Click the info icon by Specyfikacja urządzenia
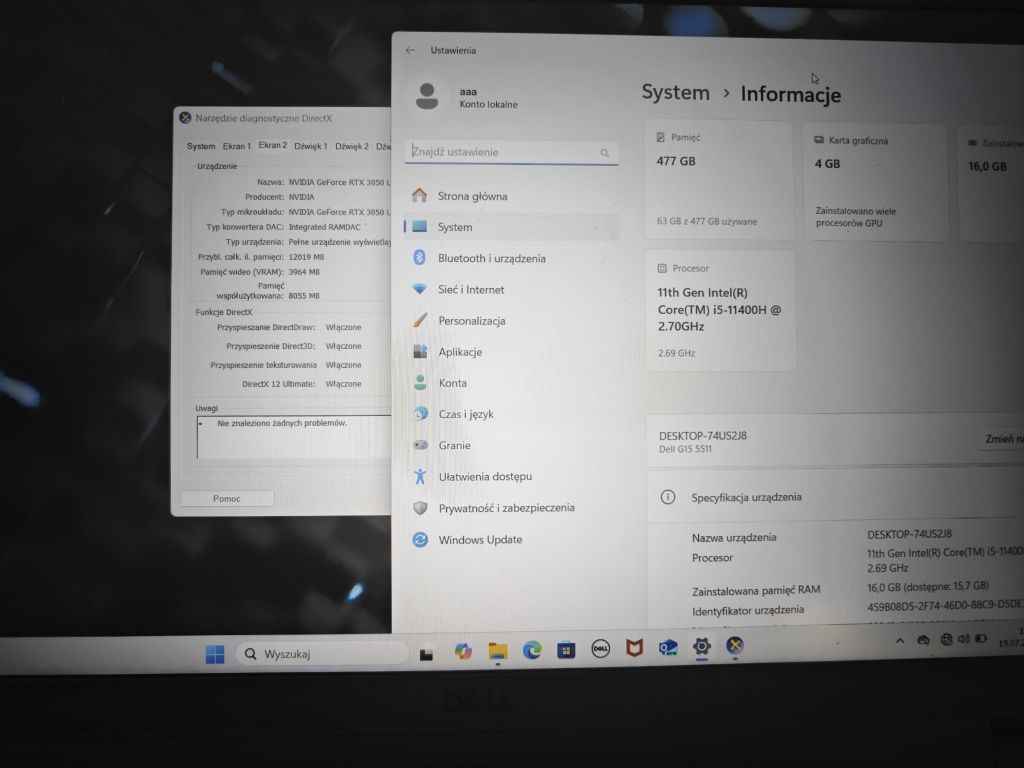This screenshot has width=1024, height=768. (667, 497)
